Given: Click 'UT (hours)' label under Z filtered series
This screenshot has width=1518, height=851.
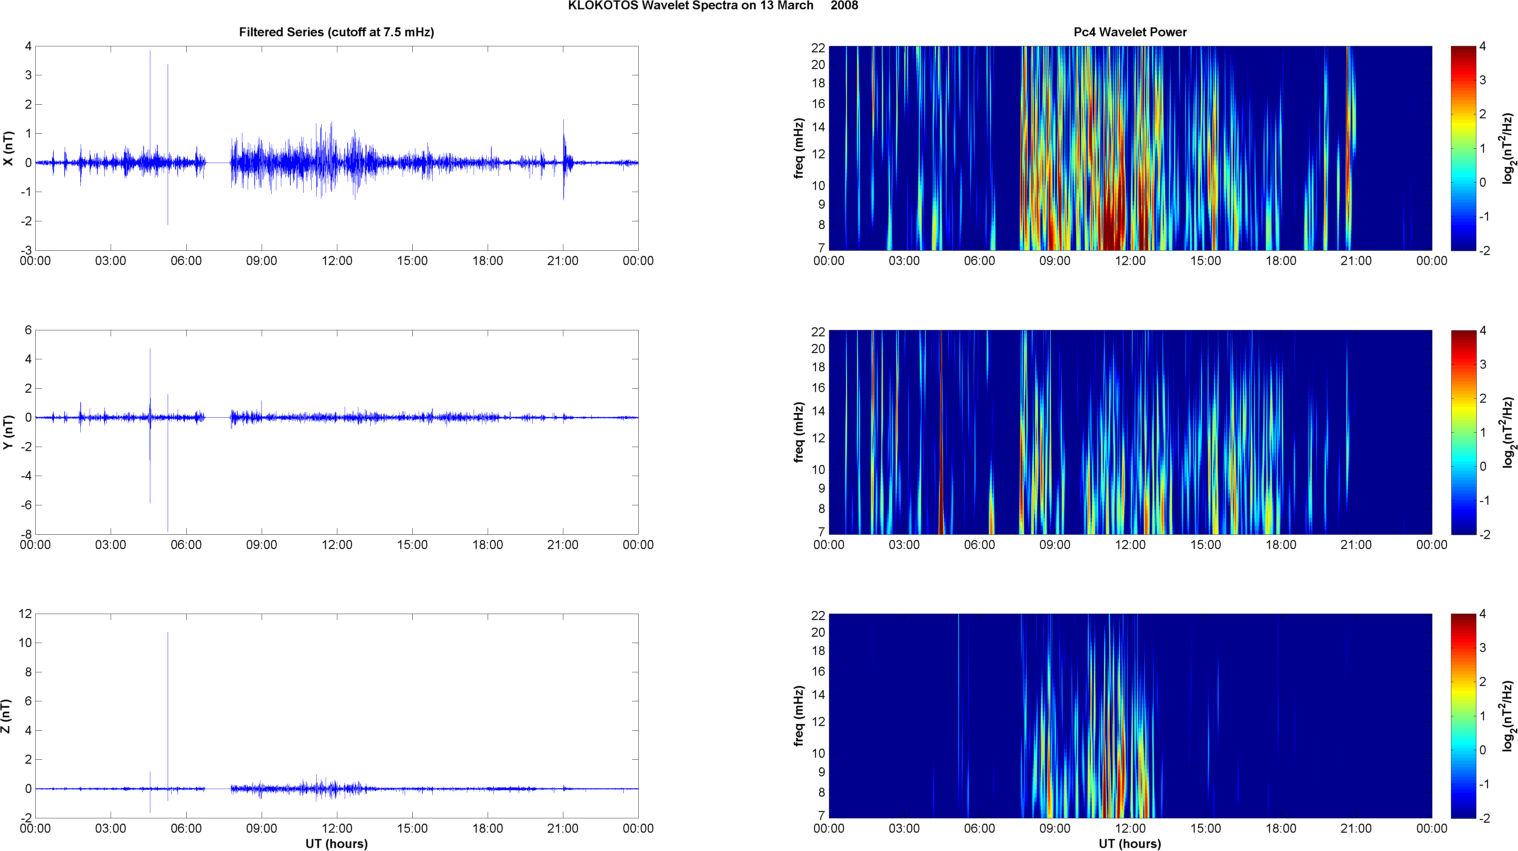Looking at the screenshot, I should tap(336, 844).
